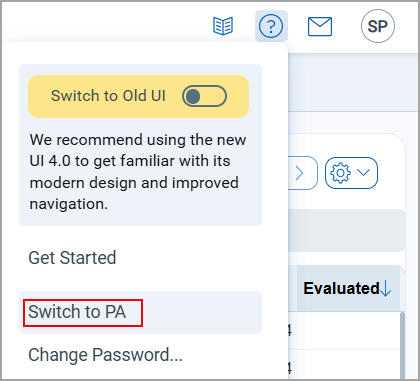The width and height of the screenshot is (420, 381).
Task: Open the mail envelope icon
Action: (x=320, y=26)
